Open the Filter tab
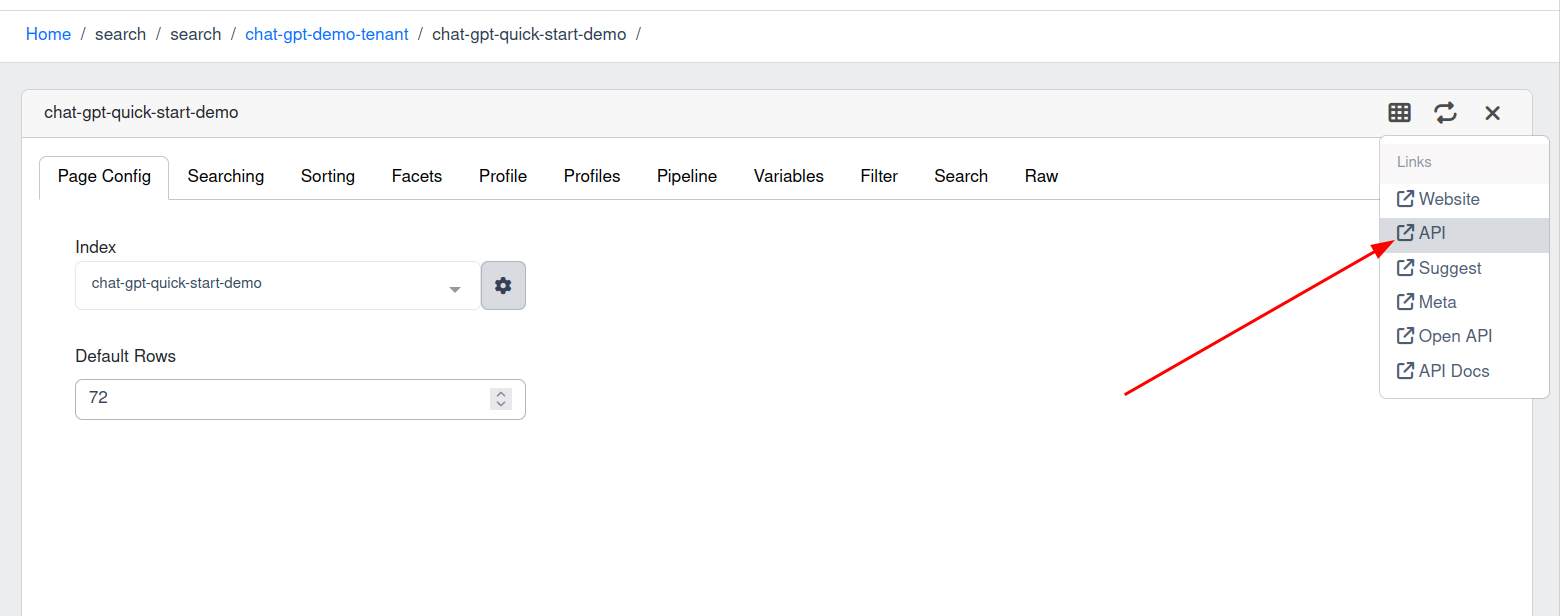This screenshot has height=616, width=1560. pos(879,177)
